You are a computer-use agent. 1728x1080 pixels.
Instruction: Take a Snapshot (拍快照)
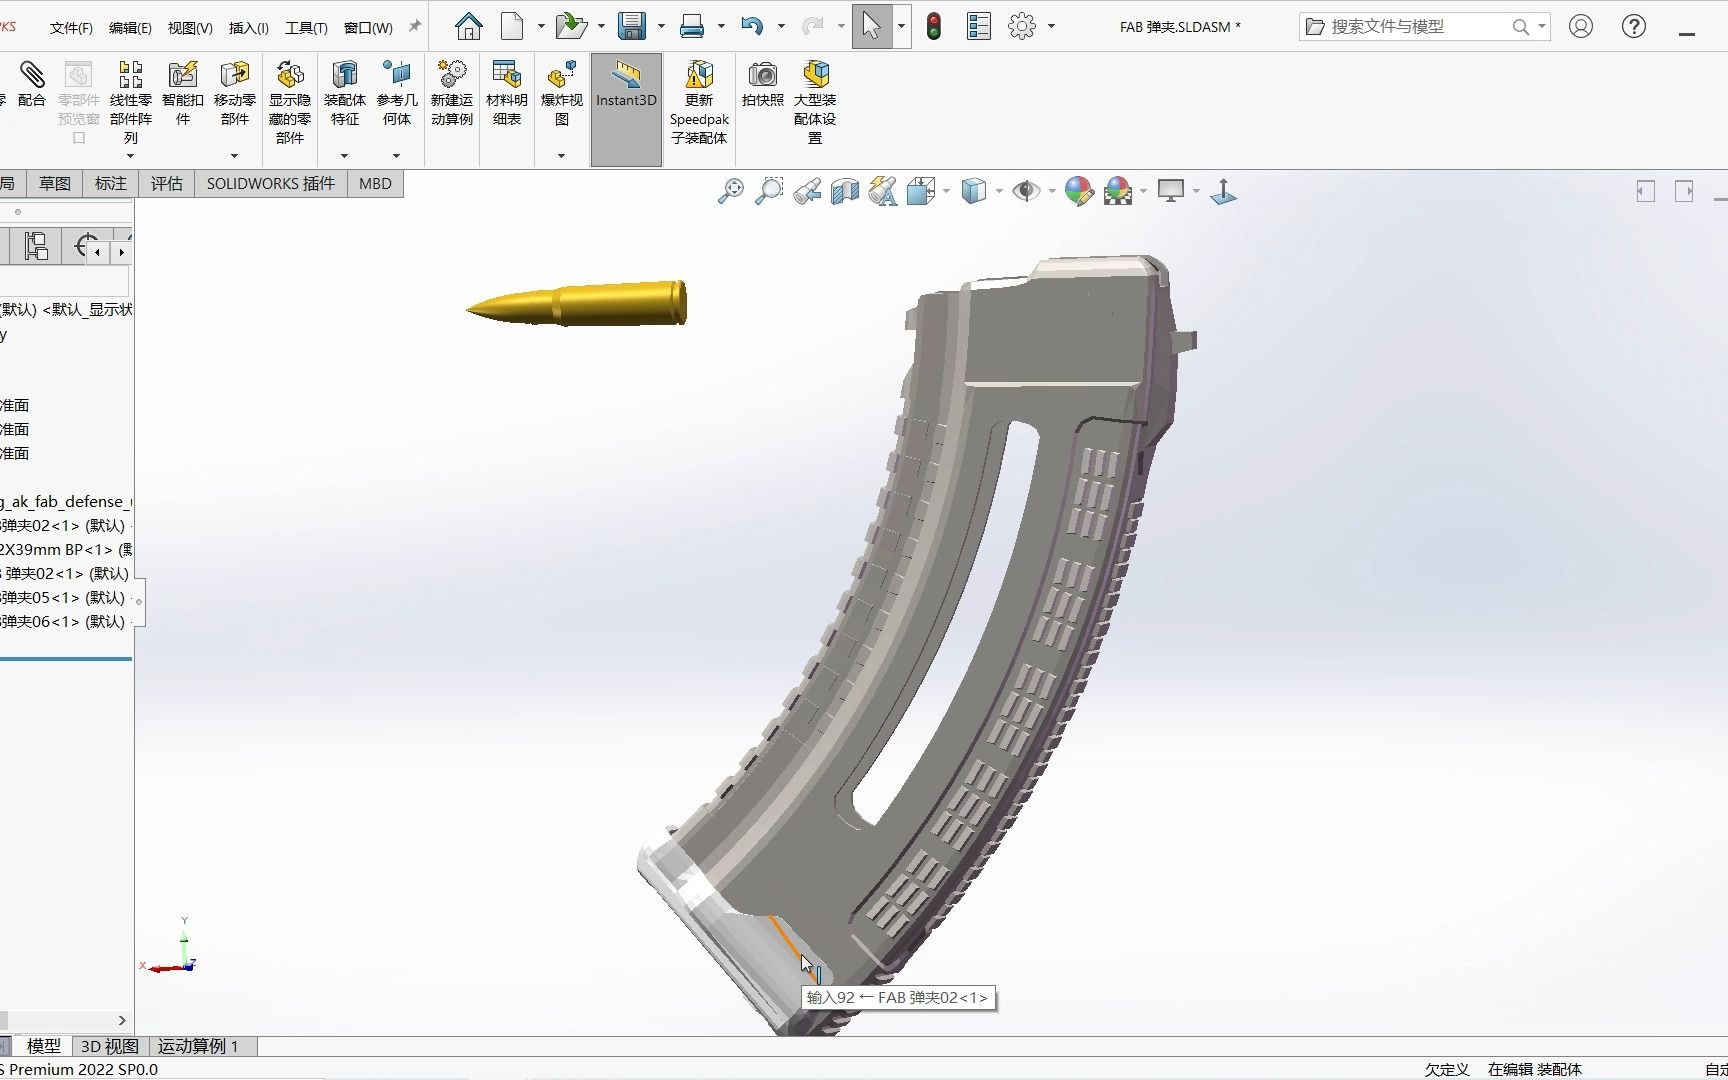(763, 83)
